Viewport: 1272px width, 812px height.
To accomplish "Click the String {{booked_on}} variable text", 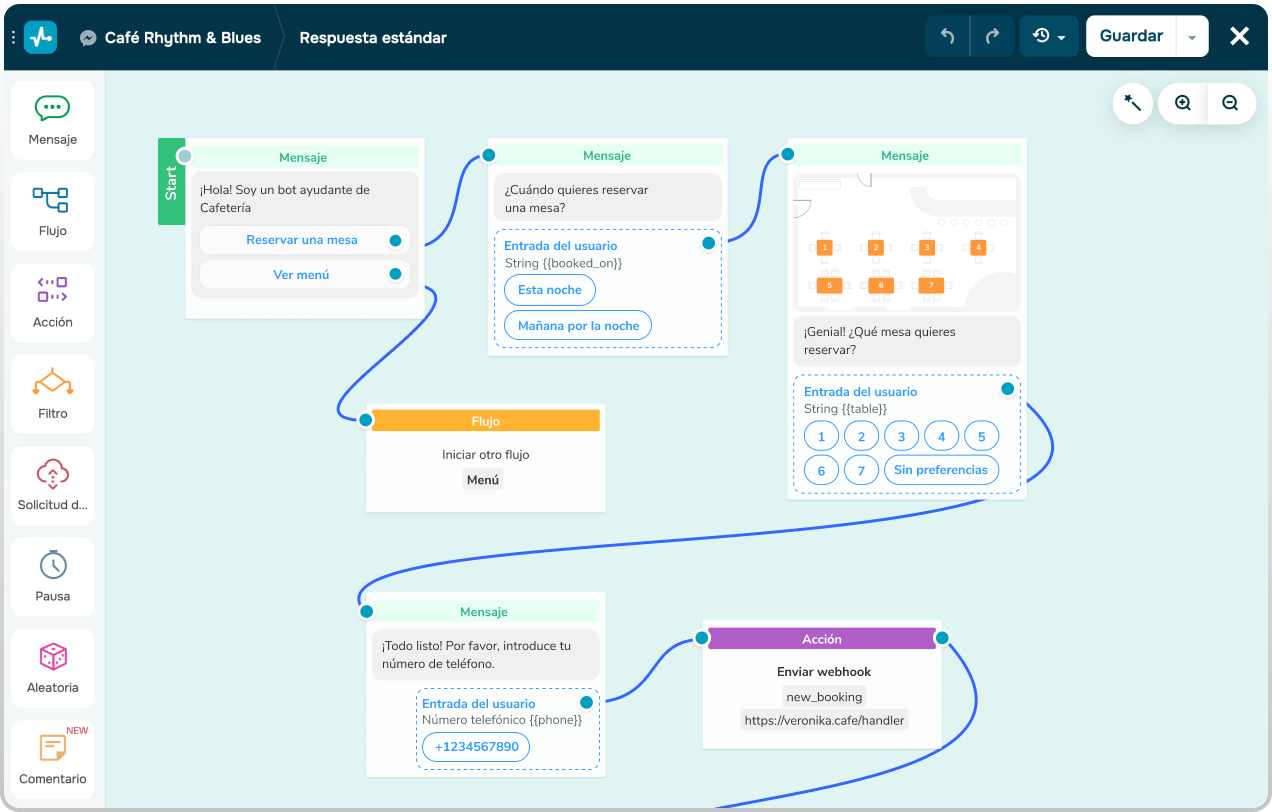I will (563, 263).
